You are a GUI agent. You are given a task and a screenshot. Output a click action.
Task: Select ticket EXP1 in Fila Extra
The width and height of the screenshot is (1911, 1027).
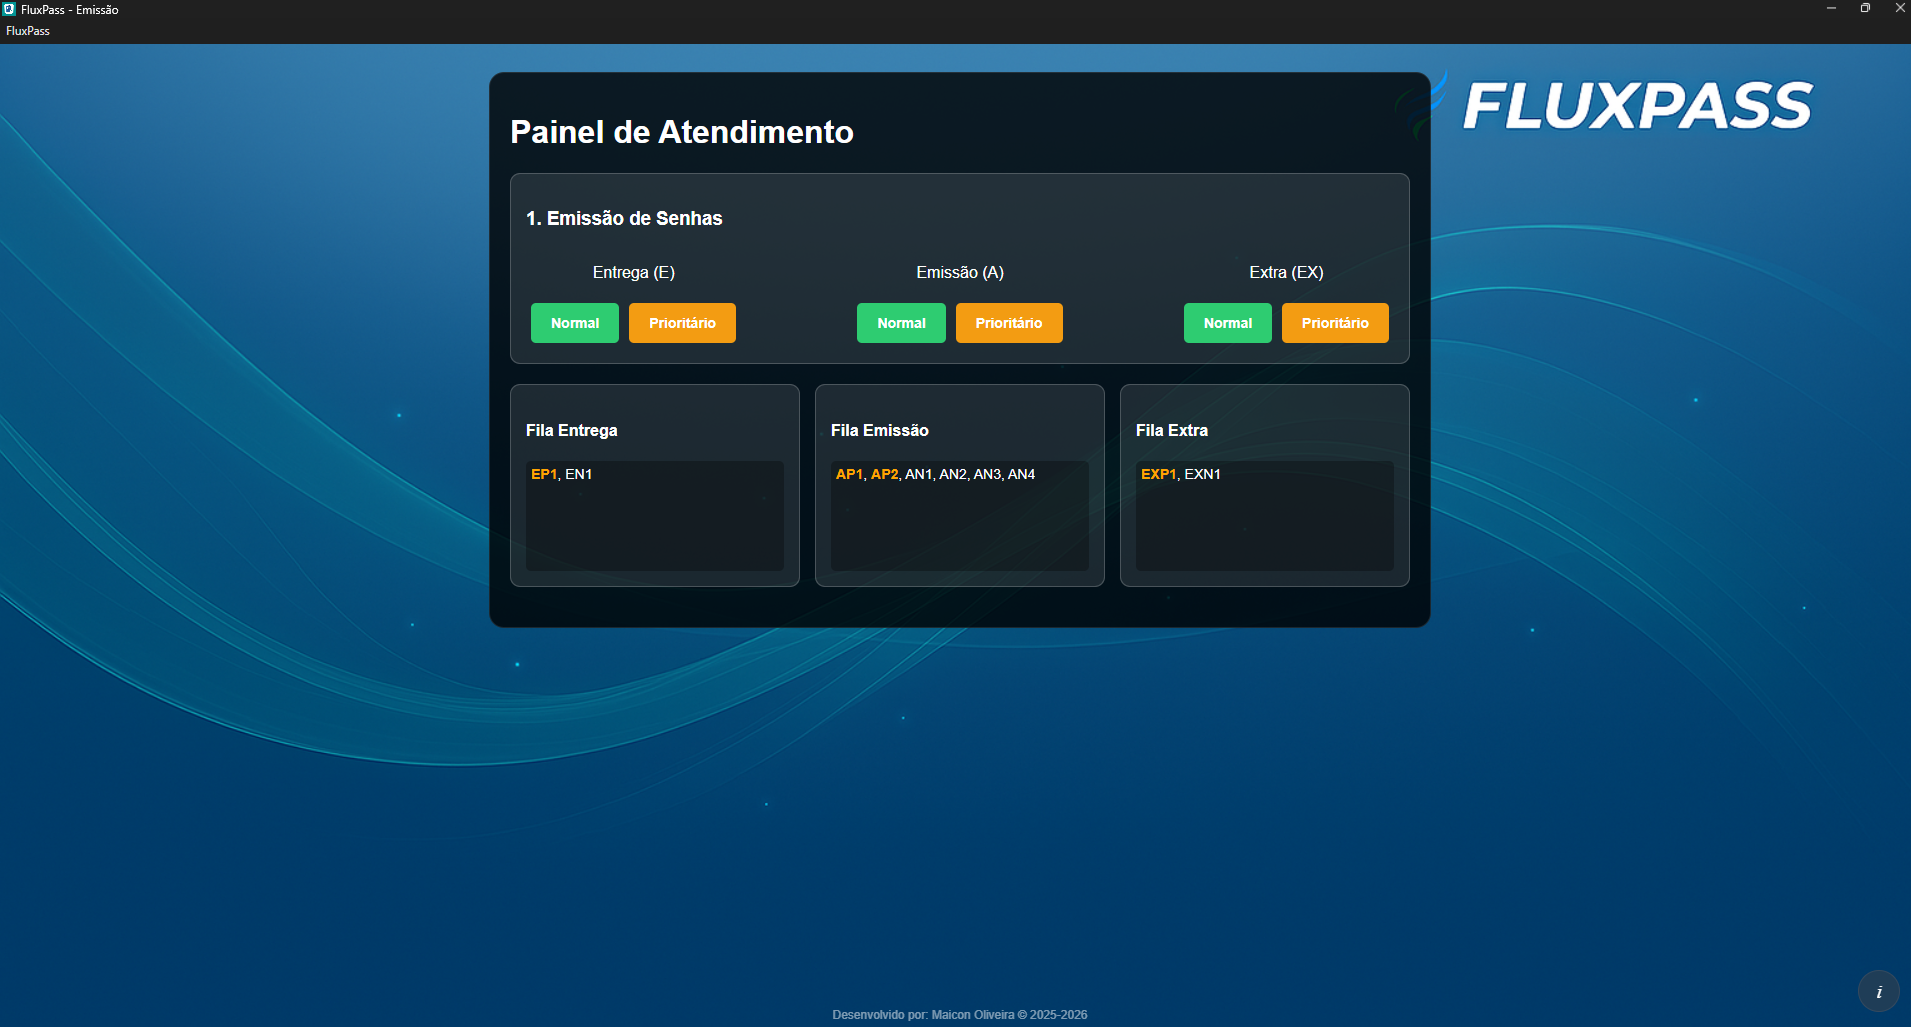(x=1159, y=474)
